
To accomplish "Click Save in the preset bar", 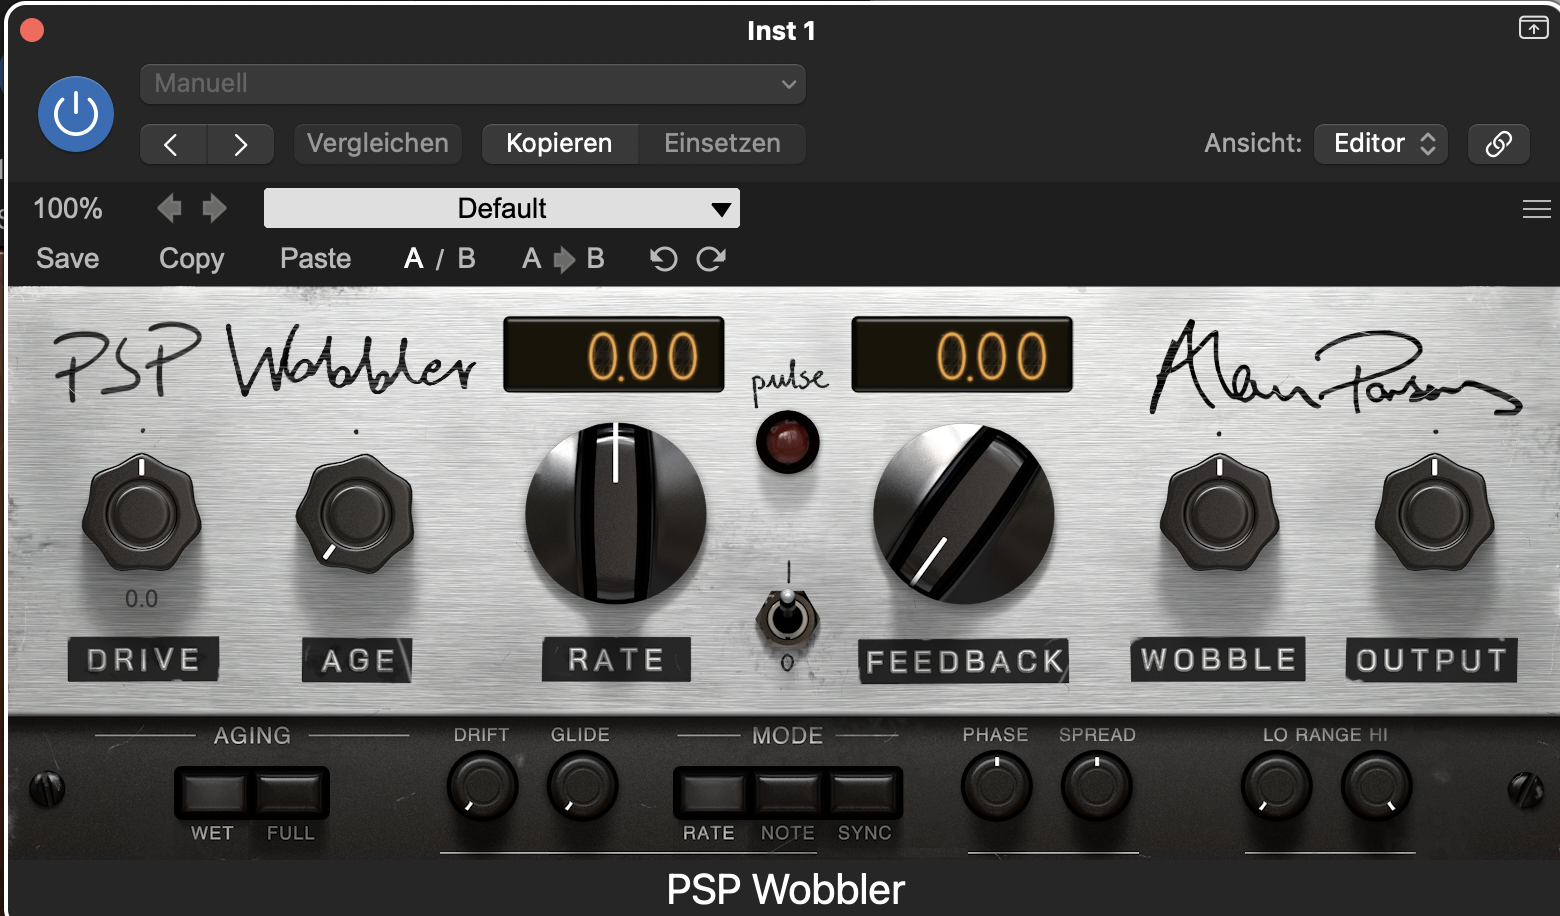I will [x=68, y=259].
